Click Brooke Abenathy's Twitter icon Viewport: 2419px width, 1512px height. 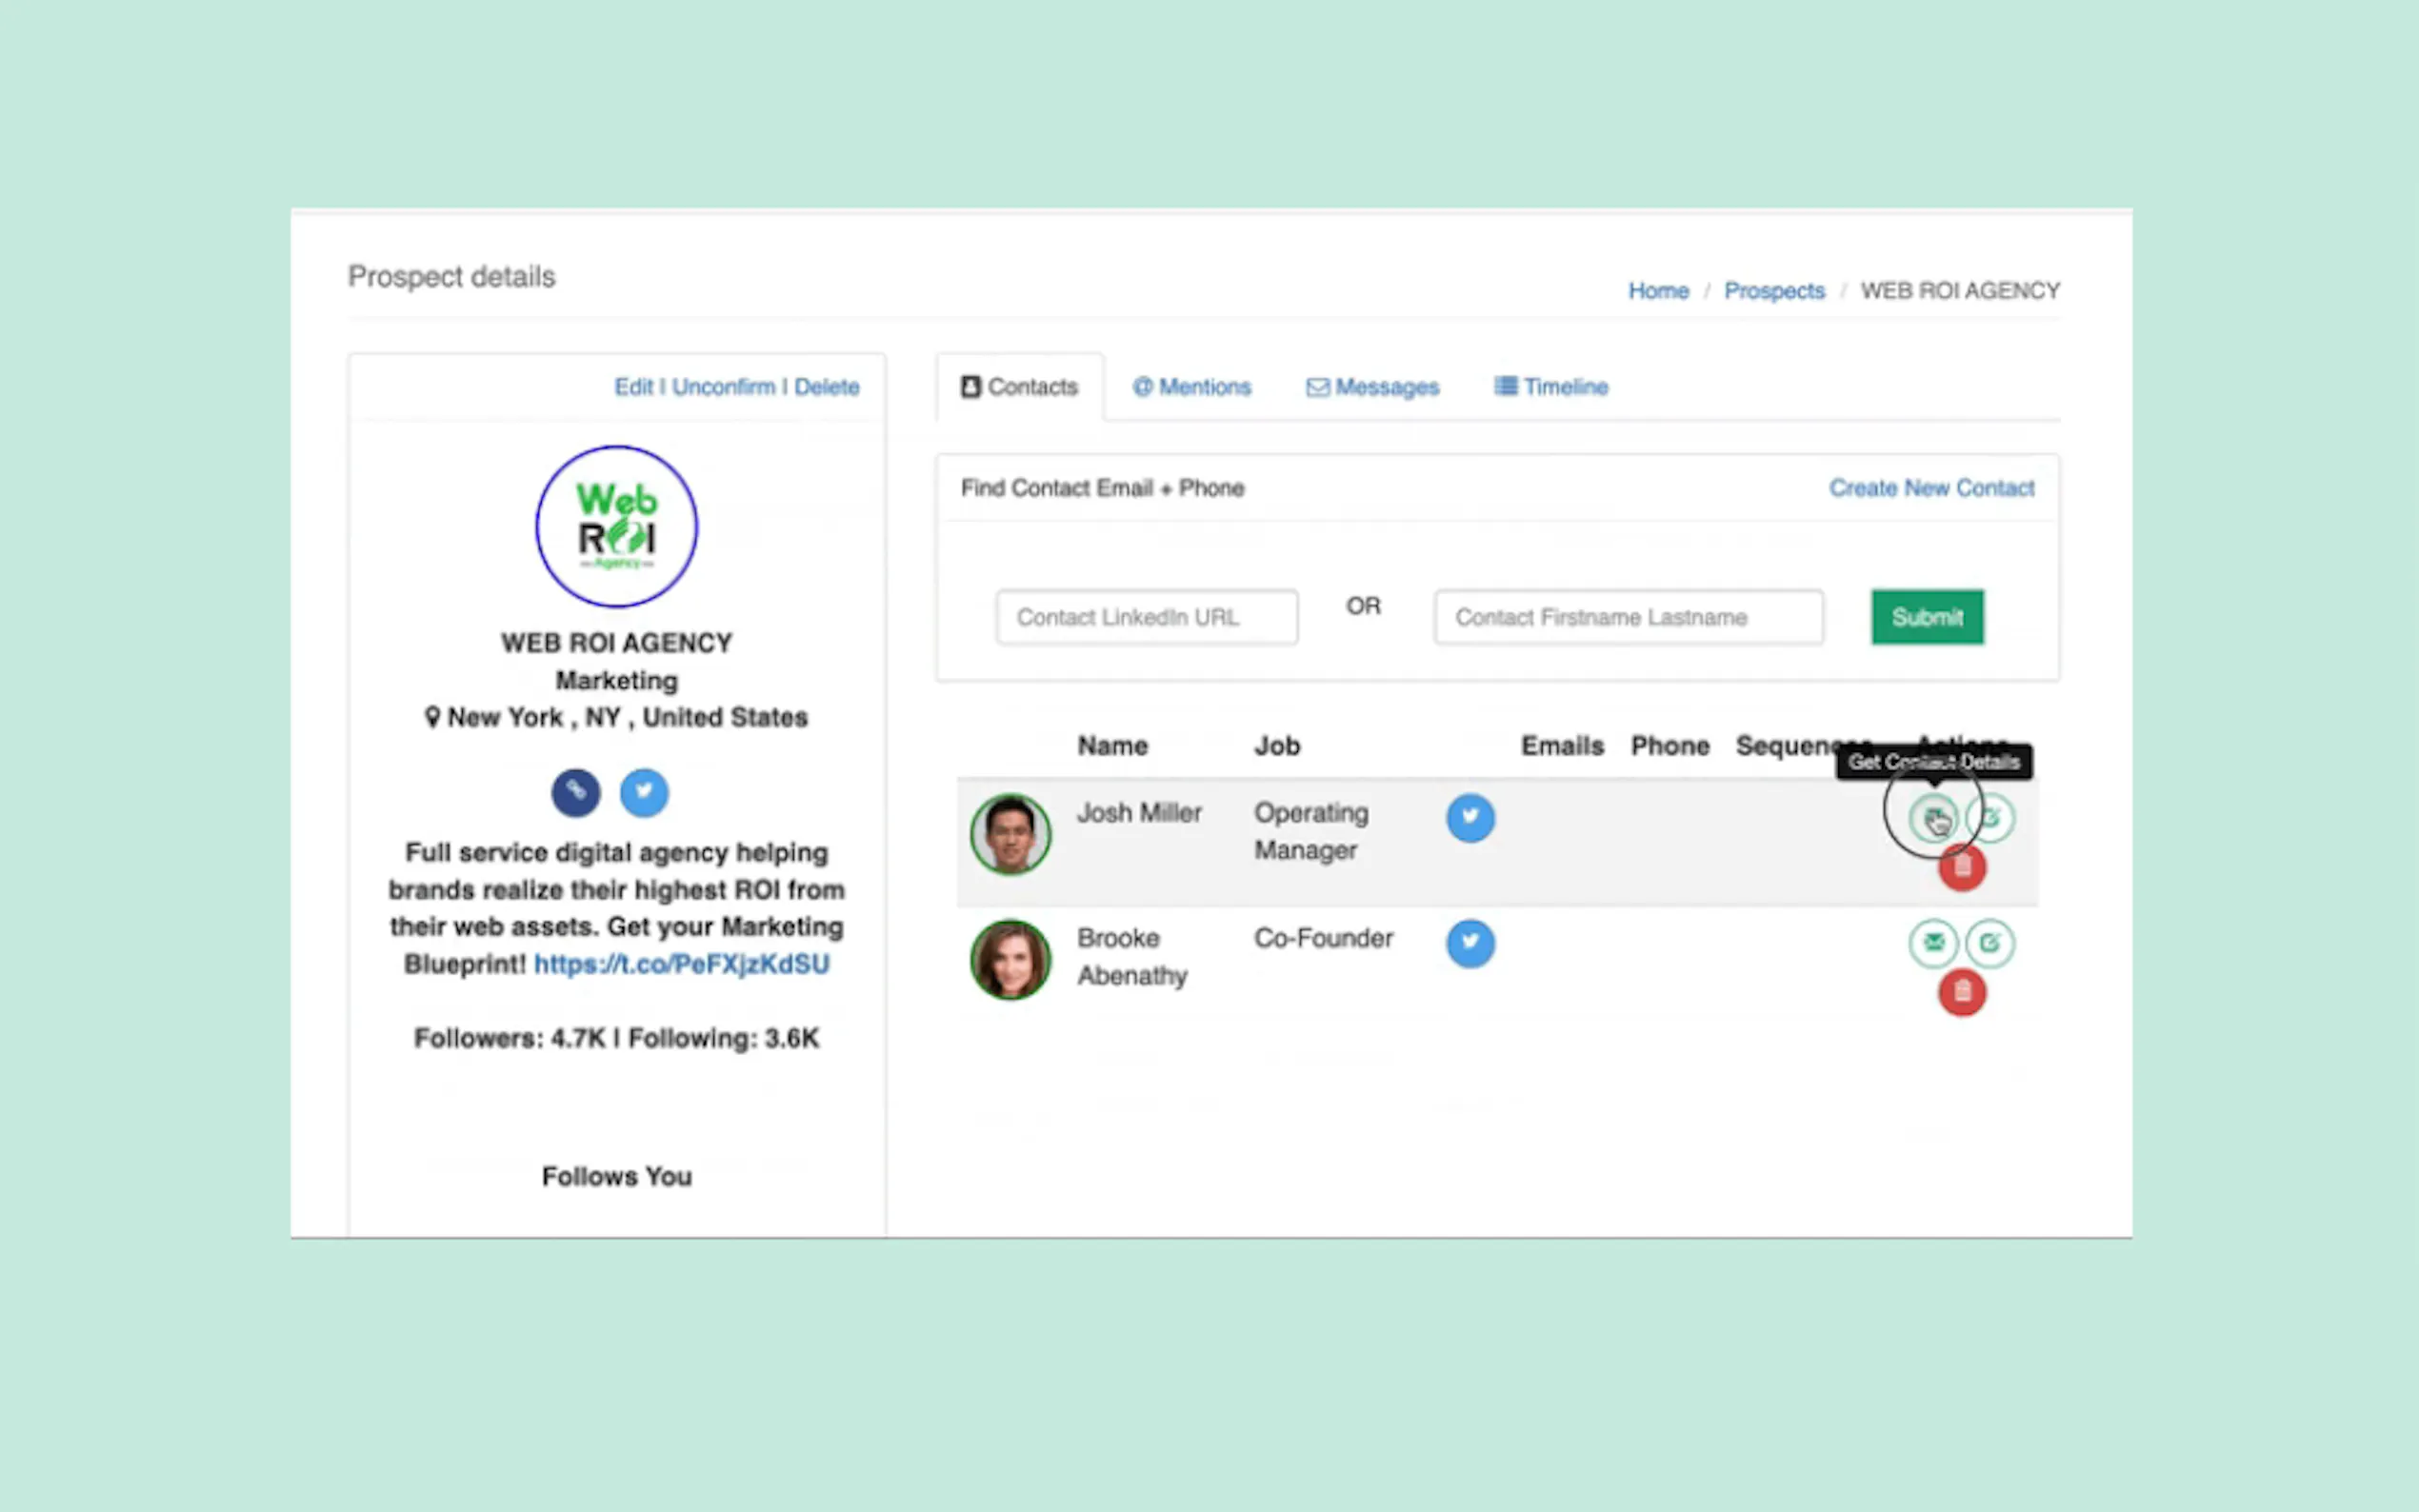click(x=1469, y=942)
